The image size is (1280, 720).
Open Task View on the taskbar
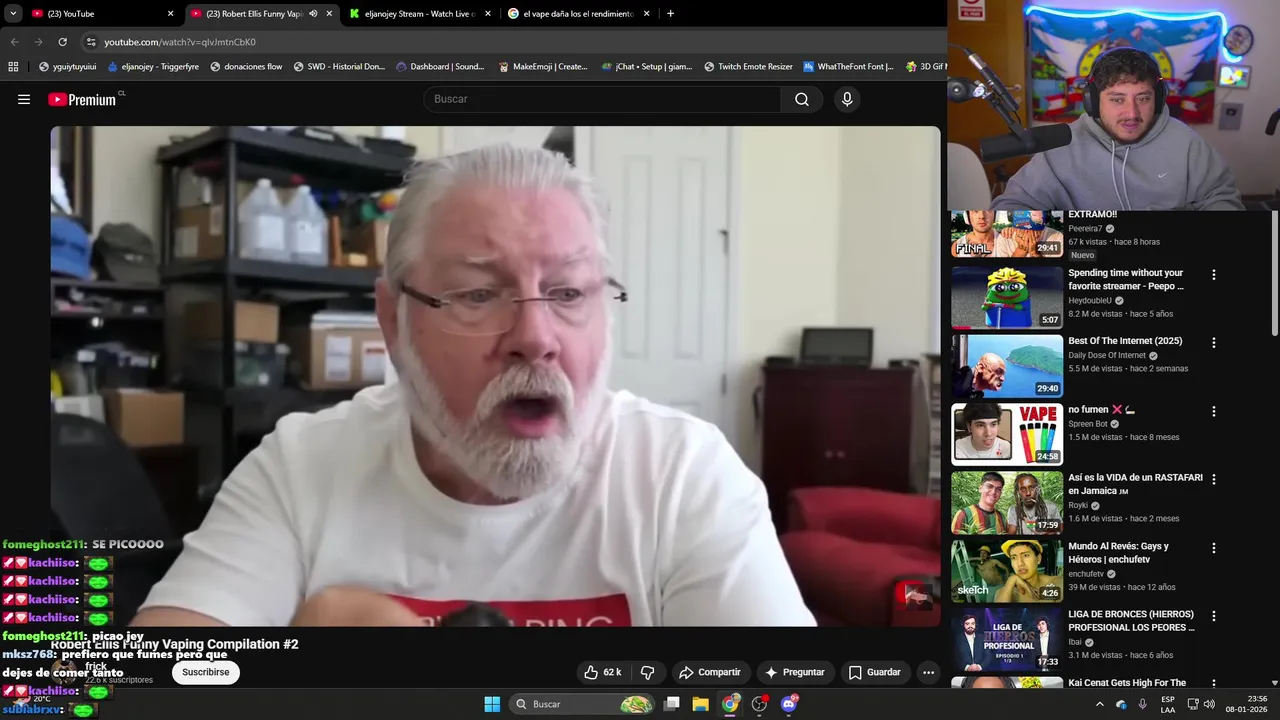[672, 704]
